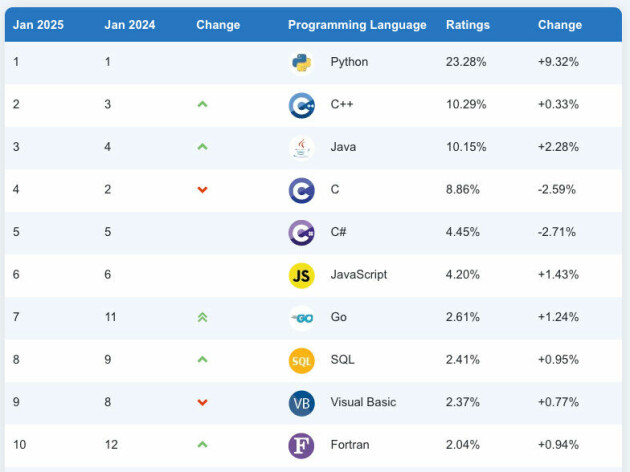
Task: Click Jan 2024 rank 11 in Go row
Action: click(x=110, y=317)
